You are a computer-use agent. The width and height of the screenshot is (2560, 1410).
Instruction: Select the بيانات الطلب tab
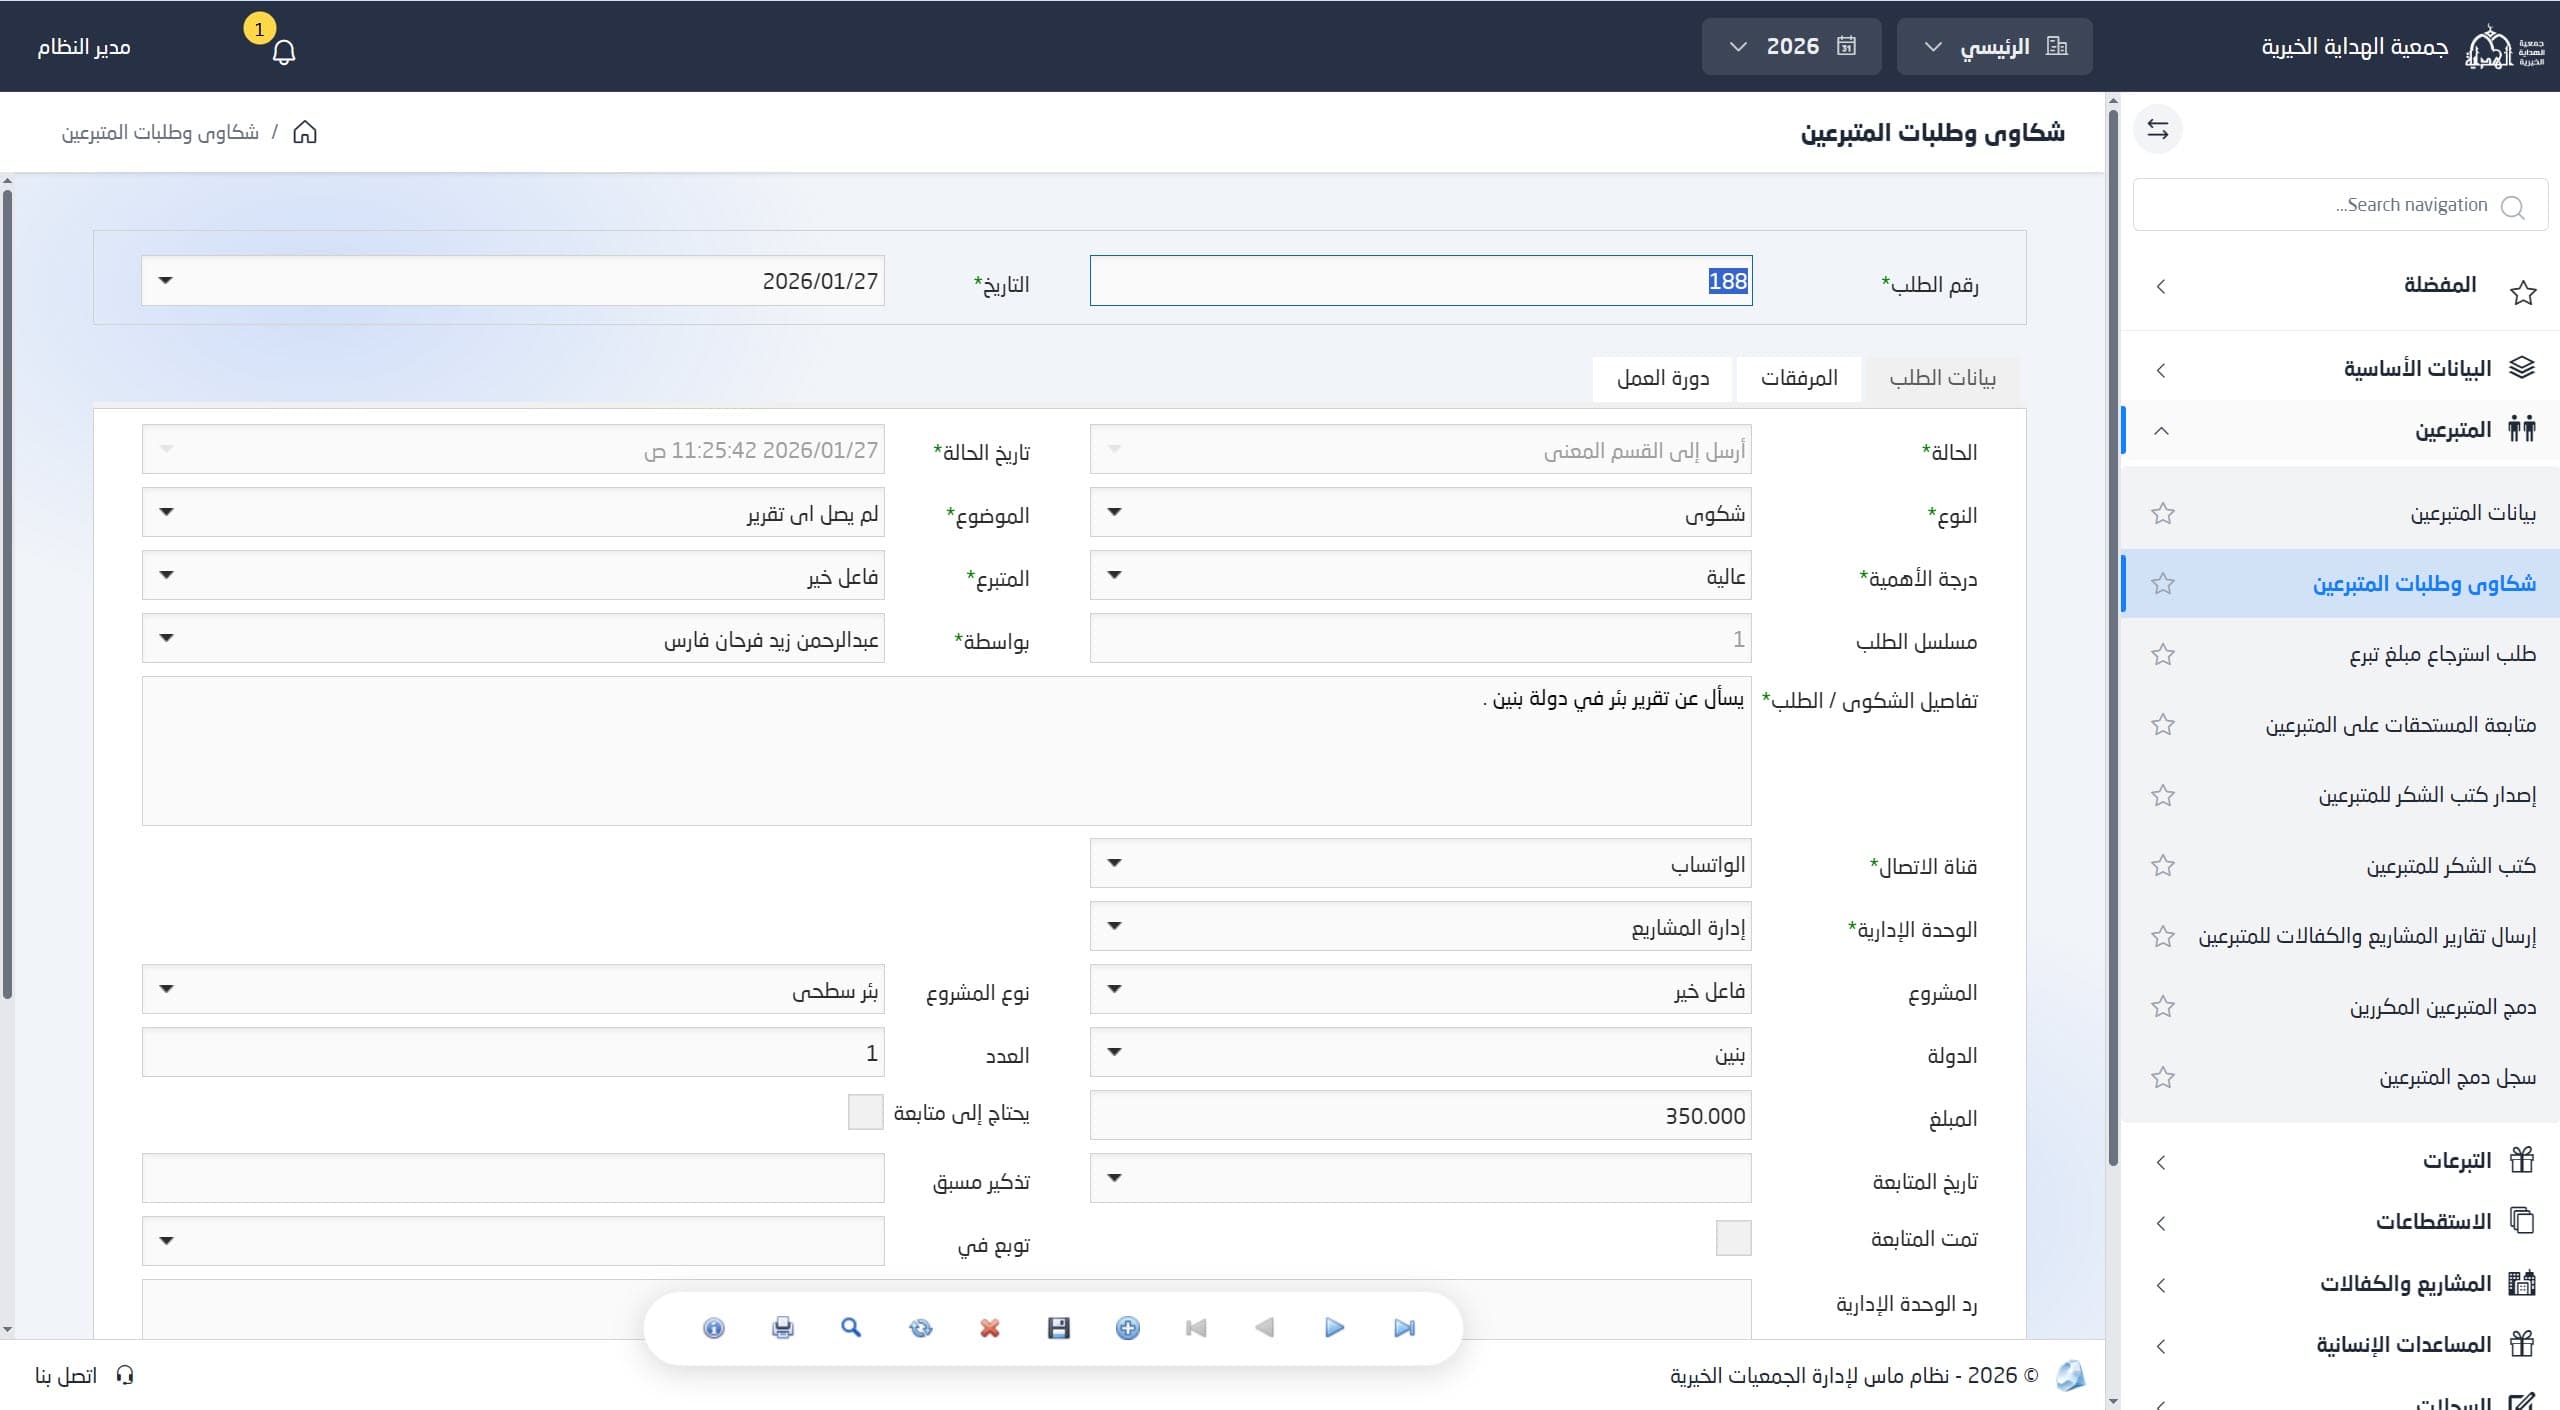[x=1942, y=378]
